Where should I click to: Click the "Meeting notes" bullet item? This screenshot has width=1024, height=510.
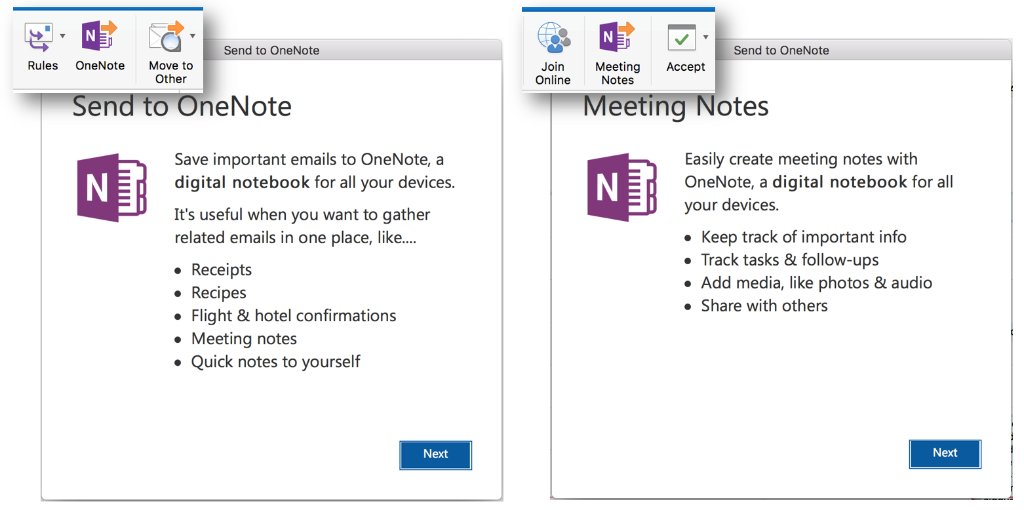tap(244, 338)
